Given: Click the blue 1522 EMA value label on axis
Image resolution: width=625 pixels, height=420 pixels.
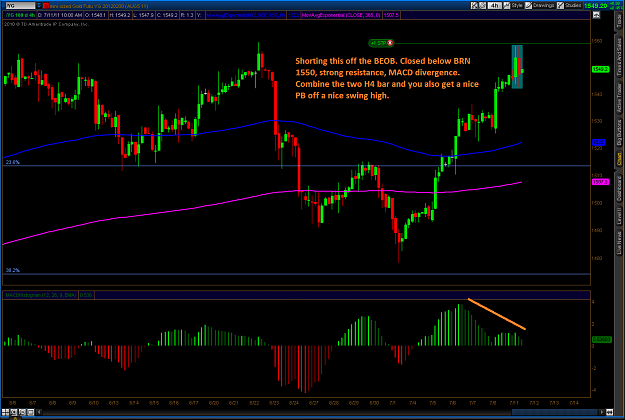Looking at the screenshot, I should click(599, 142).
